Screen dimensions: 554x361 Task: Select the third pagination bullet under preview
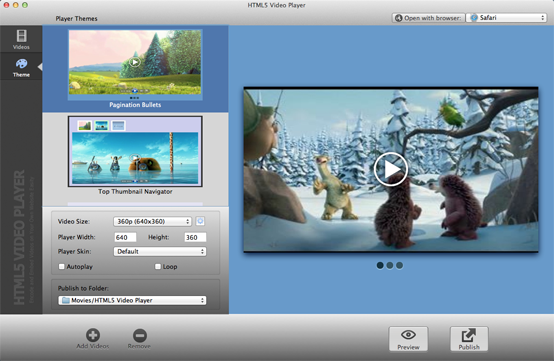pyautogui.click(x=399, y=265)
